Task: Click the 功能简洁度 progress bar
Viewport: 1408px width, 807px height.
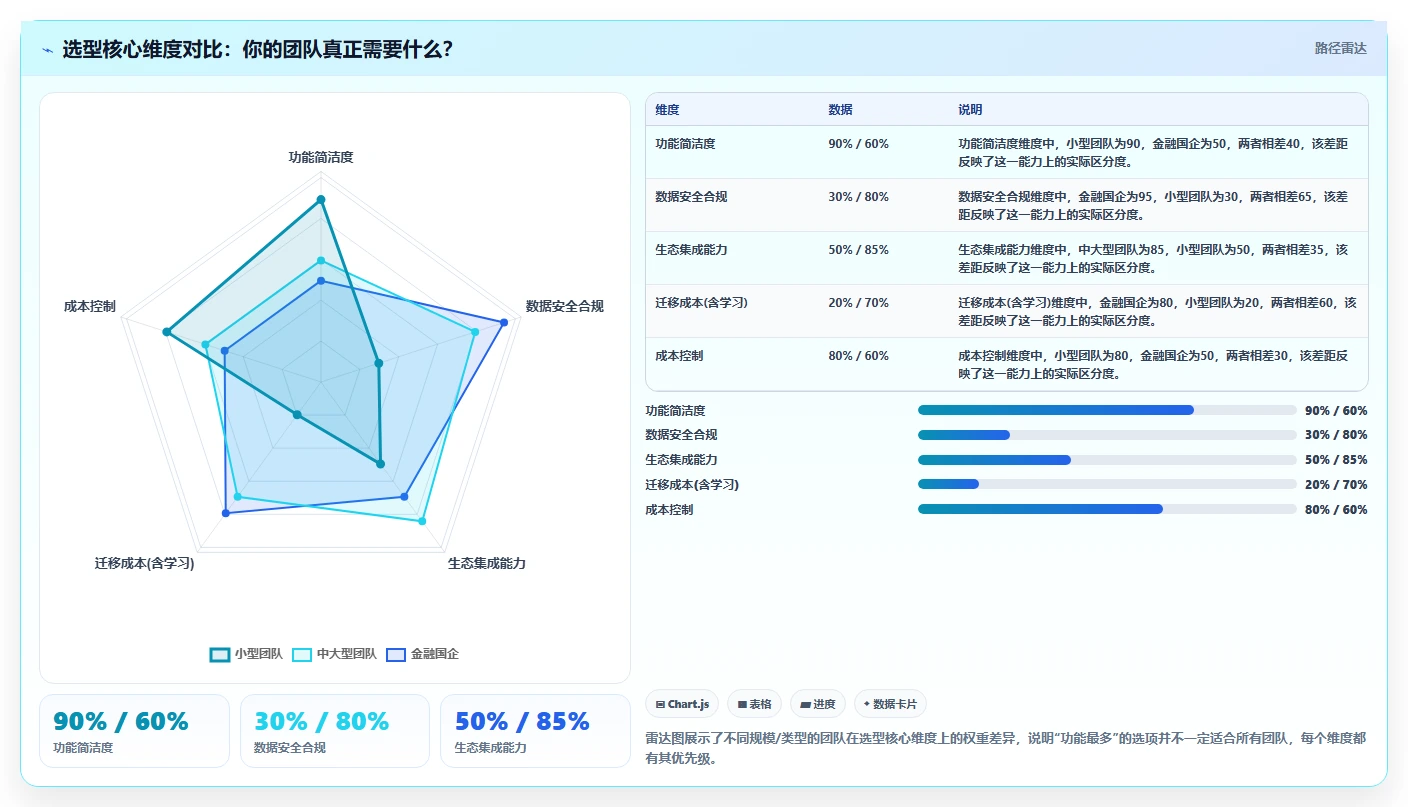Action: click(1107, 410)
